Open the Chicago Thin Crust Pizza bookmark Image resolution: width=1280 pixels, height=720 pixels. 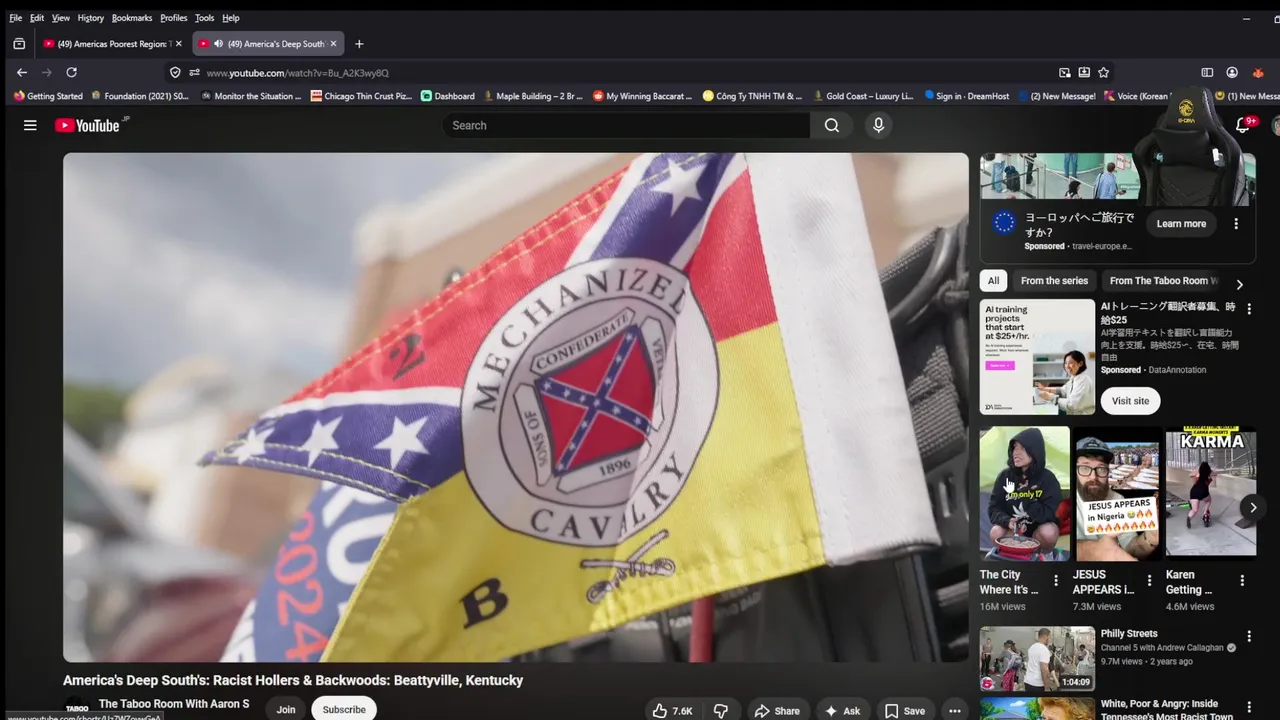tap(361, 96)
